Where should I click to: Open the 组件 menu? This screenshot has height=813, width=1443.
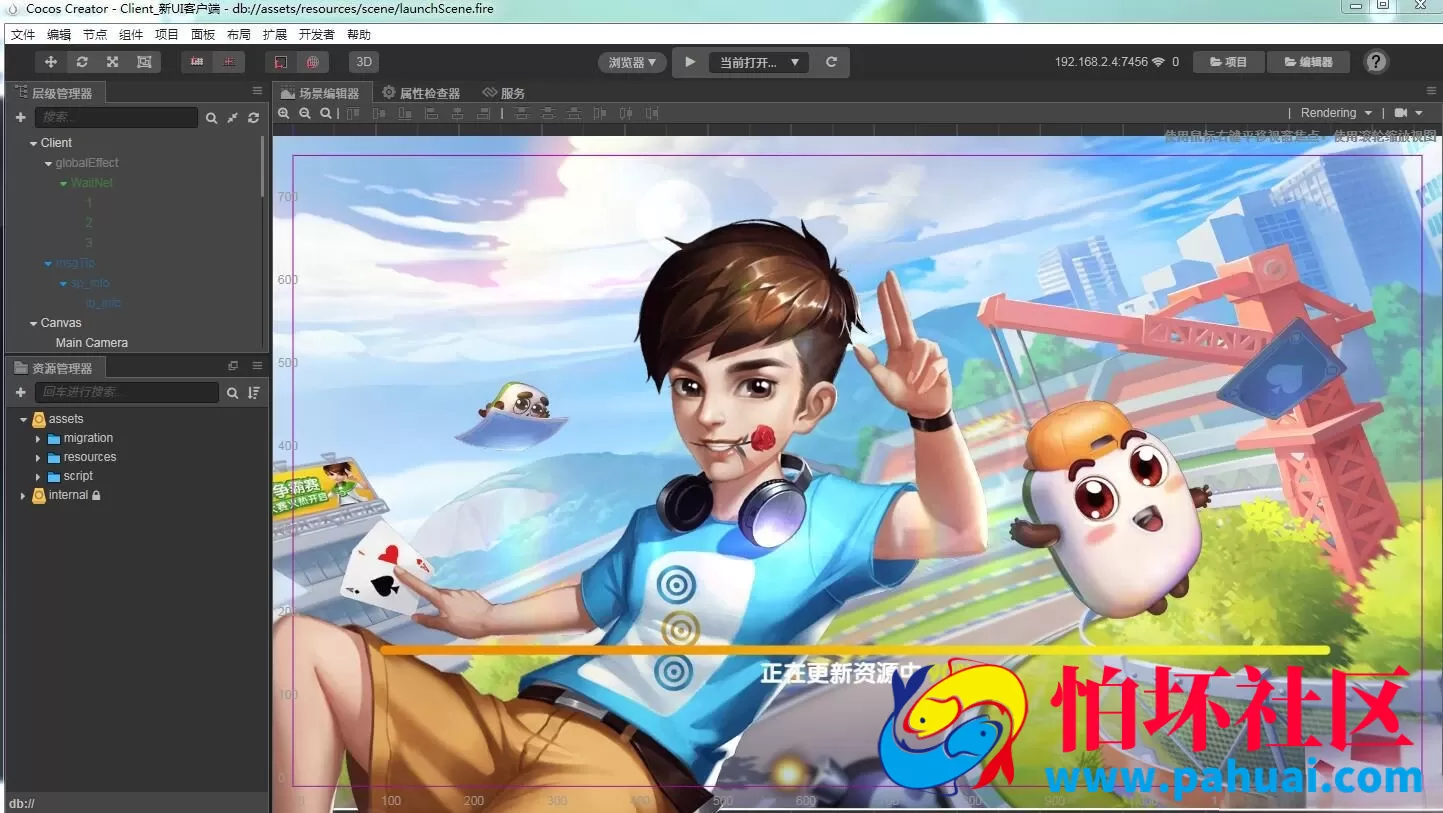tap(131, 35)
